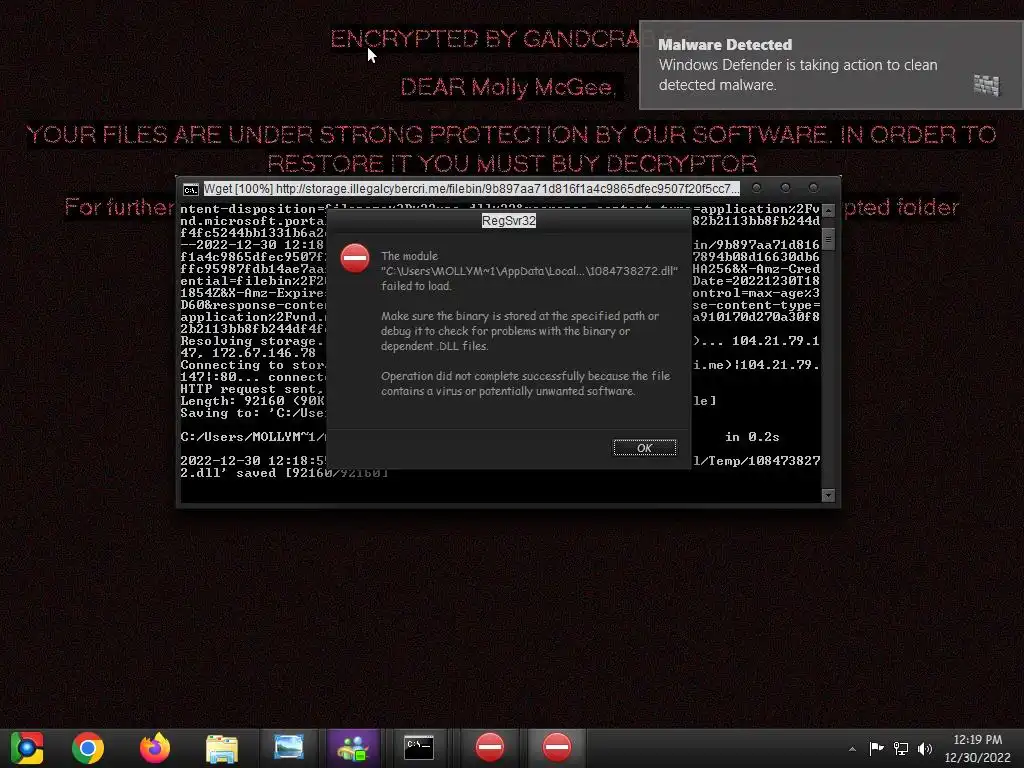Show hidden tray icons arrow
Viewport: 1024px width, 768px height.
click(852, 749)
